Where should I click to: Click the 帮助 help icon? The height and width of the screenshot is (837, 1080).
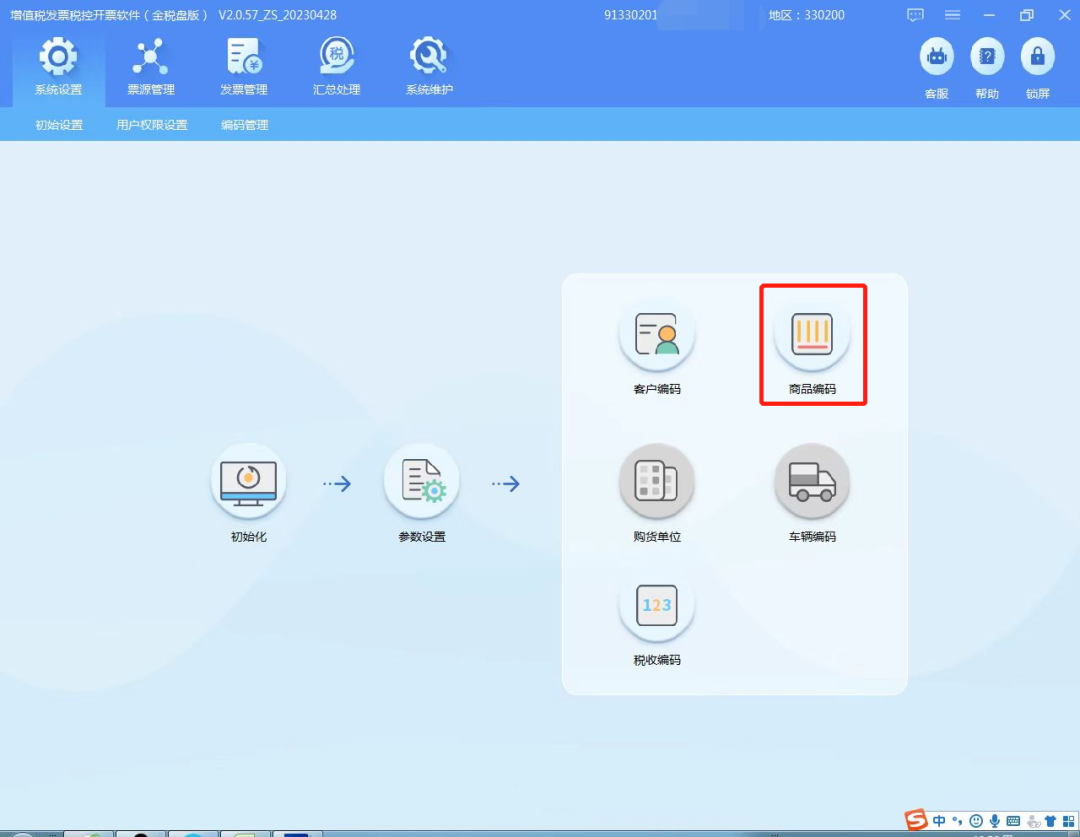pos(987,58)
